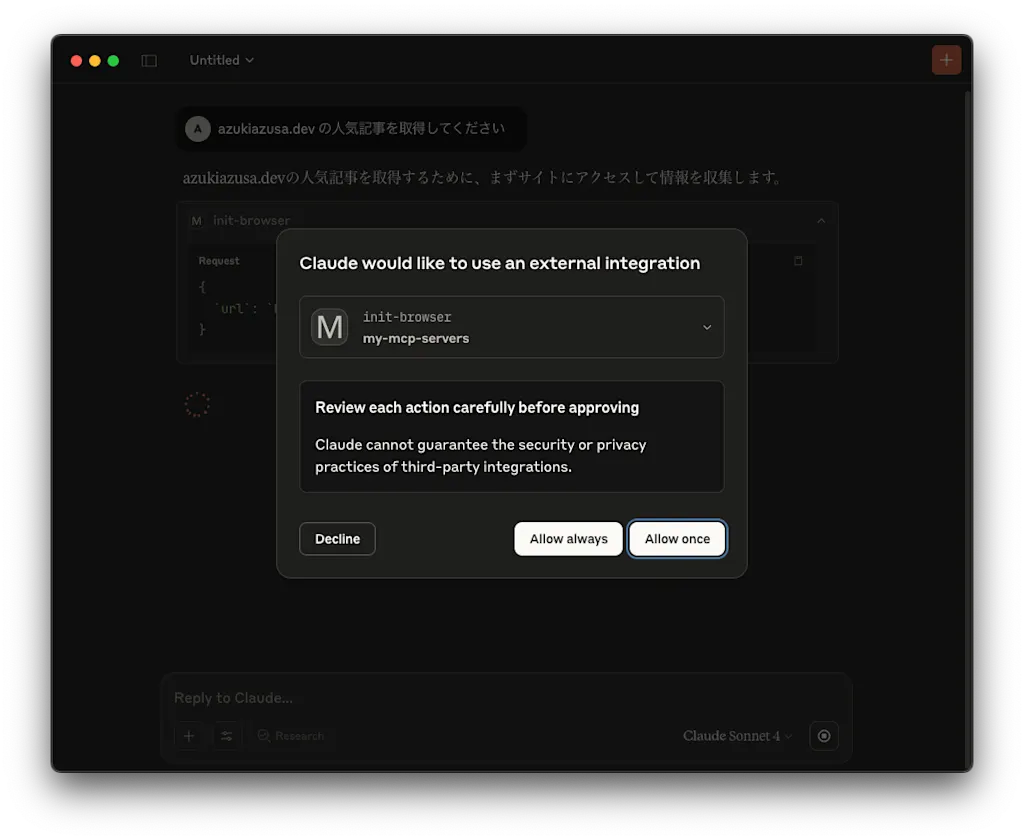1024x840 pixels.
Task: Click the M icon in the permission dialog
Action: tap(329, 327)
